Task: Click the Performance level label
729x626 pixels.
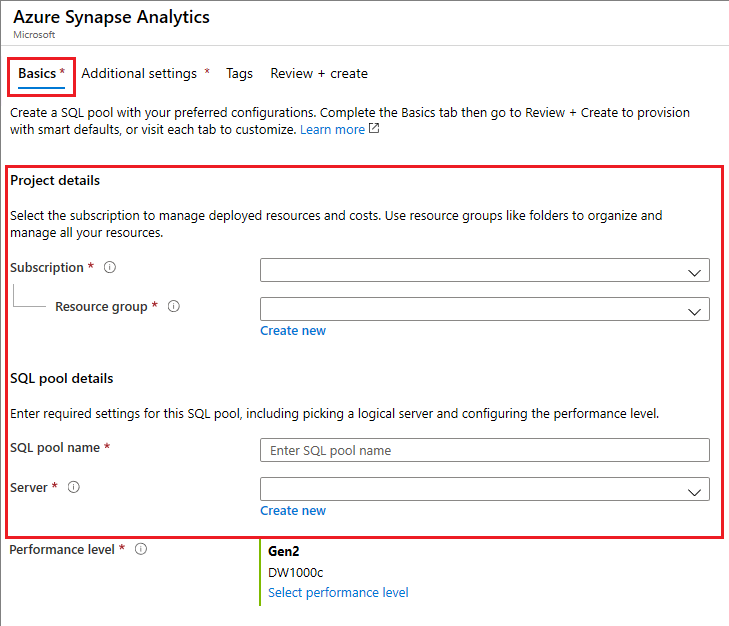Action: [62, 550]
